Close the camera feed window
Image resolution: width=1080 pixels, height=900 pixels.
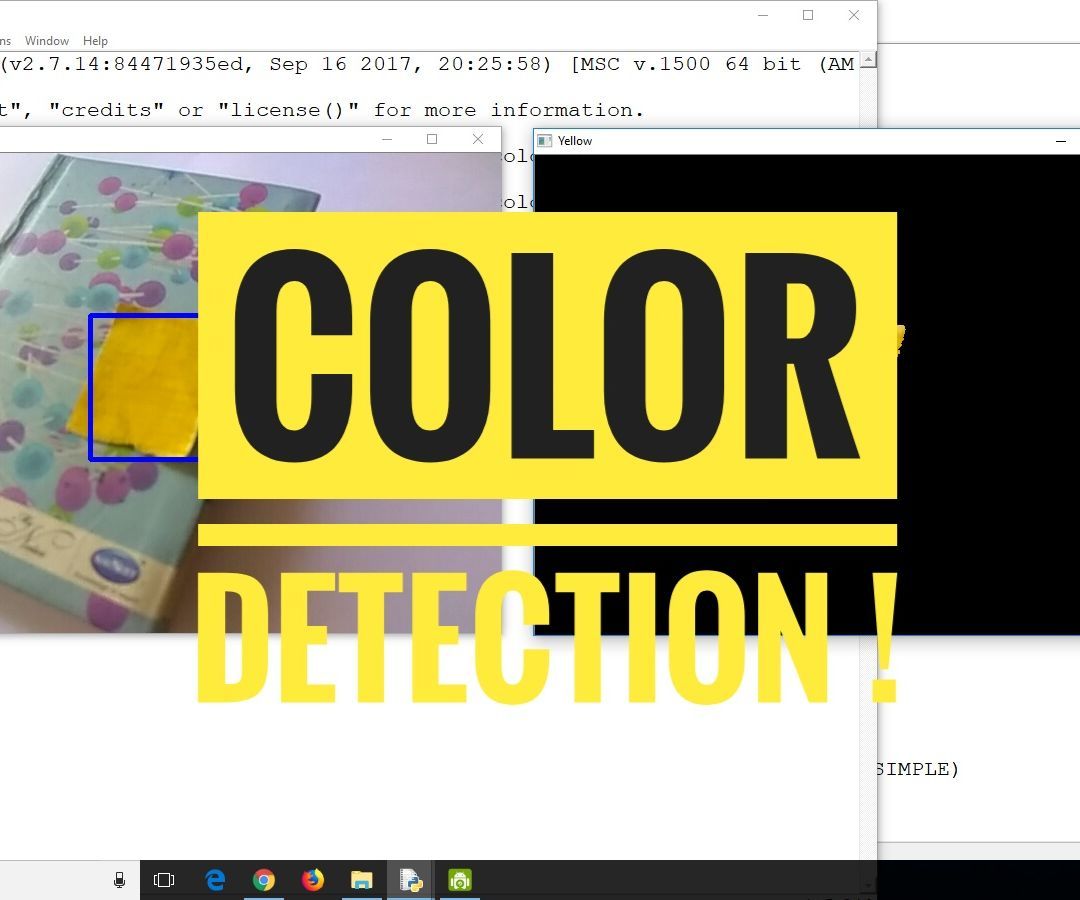click(478, 139)
